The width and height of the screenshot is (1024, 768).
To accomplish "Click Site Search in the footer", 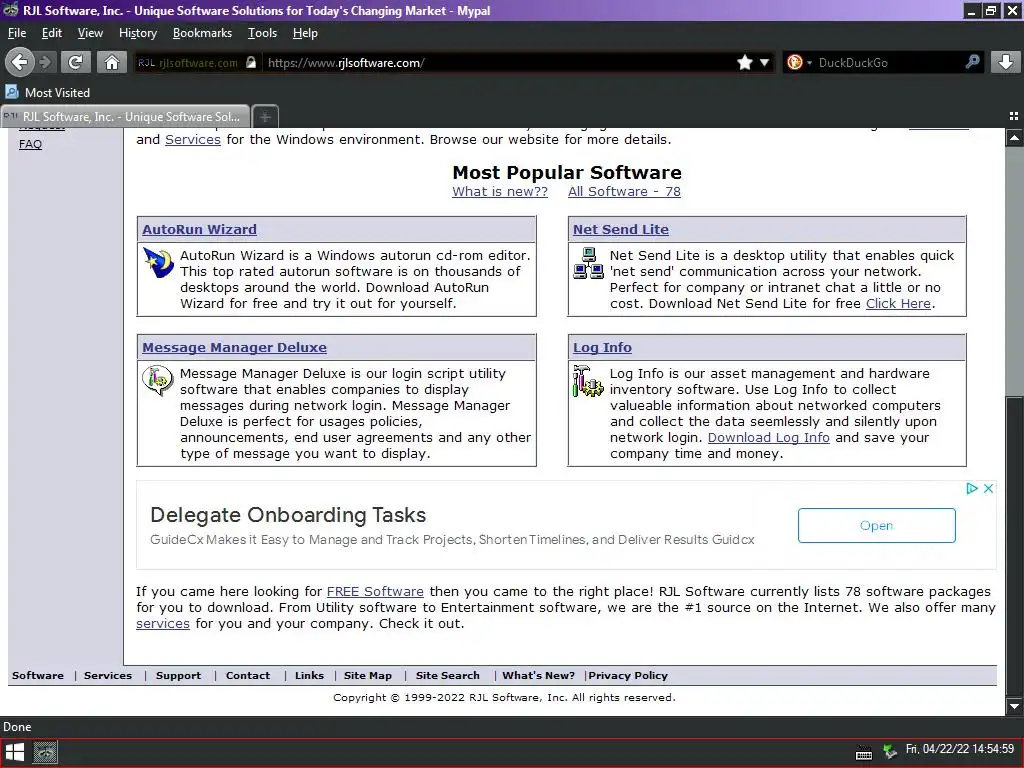I will pyautogui.click(x=447, y=675).
